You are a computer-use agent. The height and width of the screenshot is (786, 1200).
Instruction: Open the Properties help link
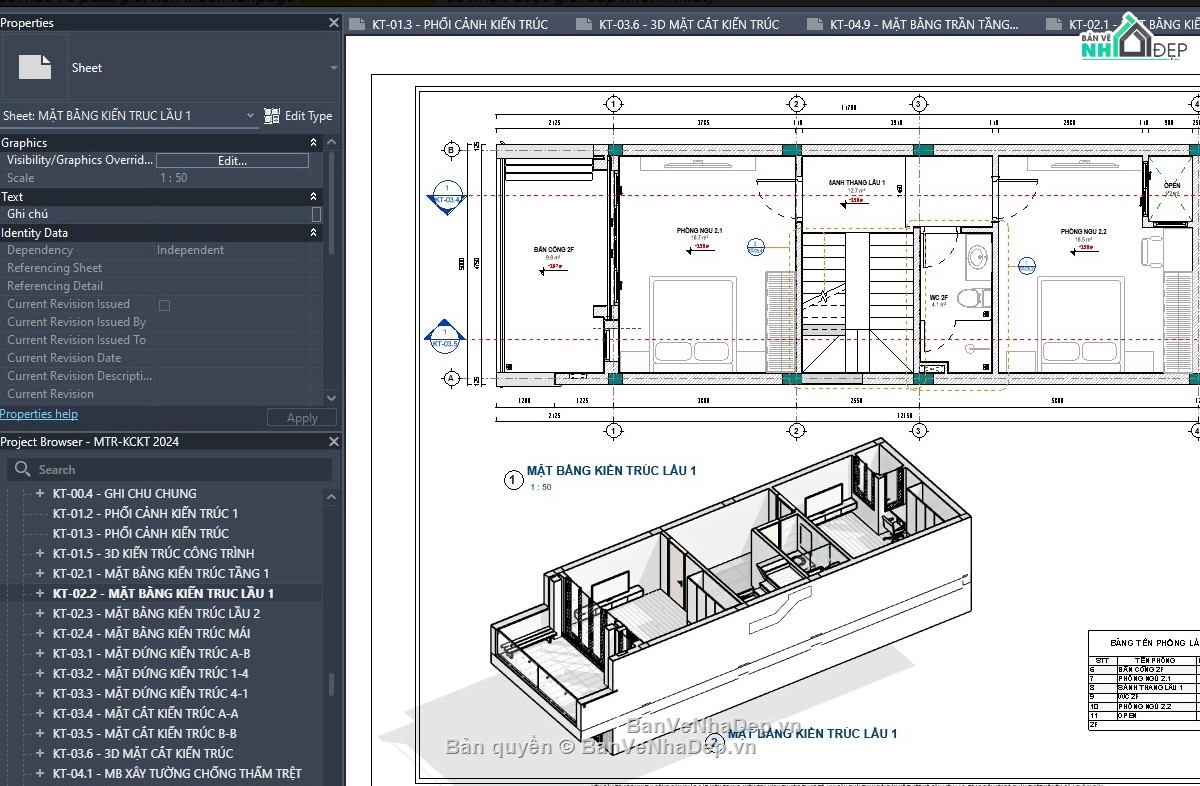click(39, 414)
